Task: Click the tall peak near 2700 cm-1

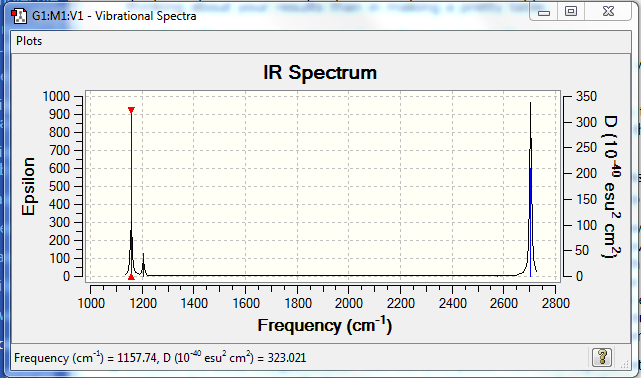Action: [531, 189]
